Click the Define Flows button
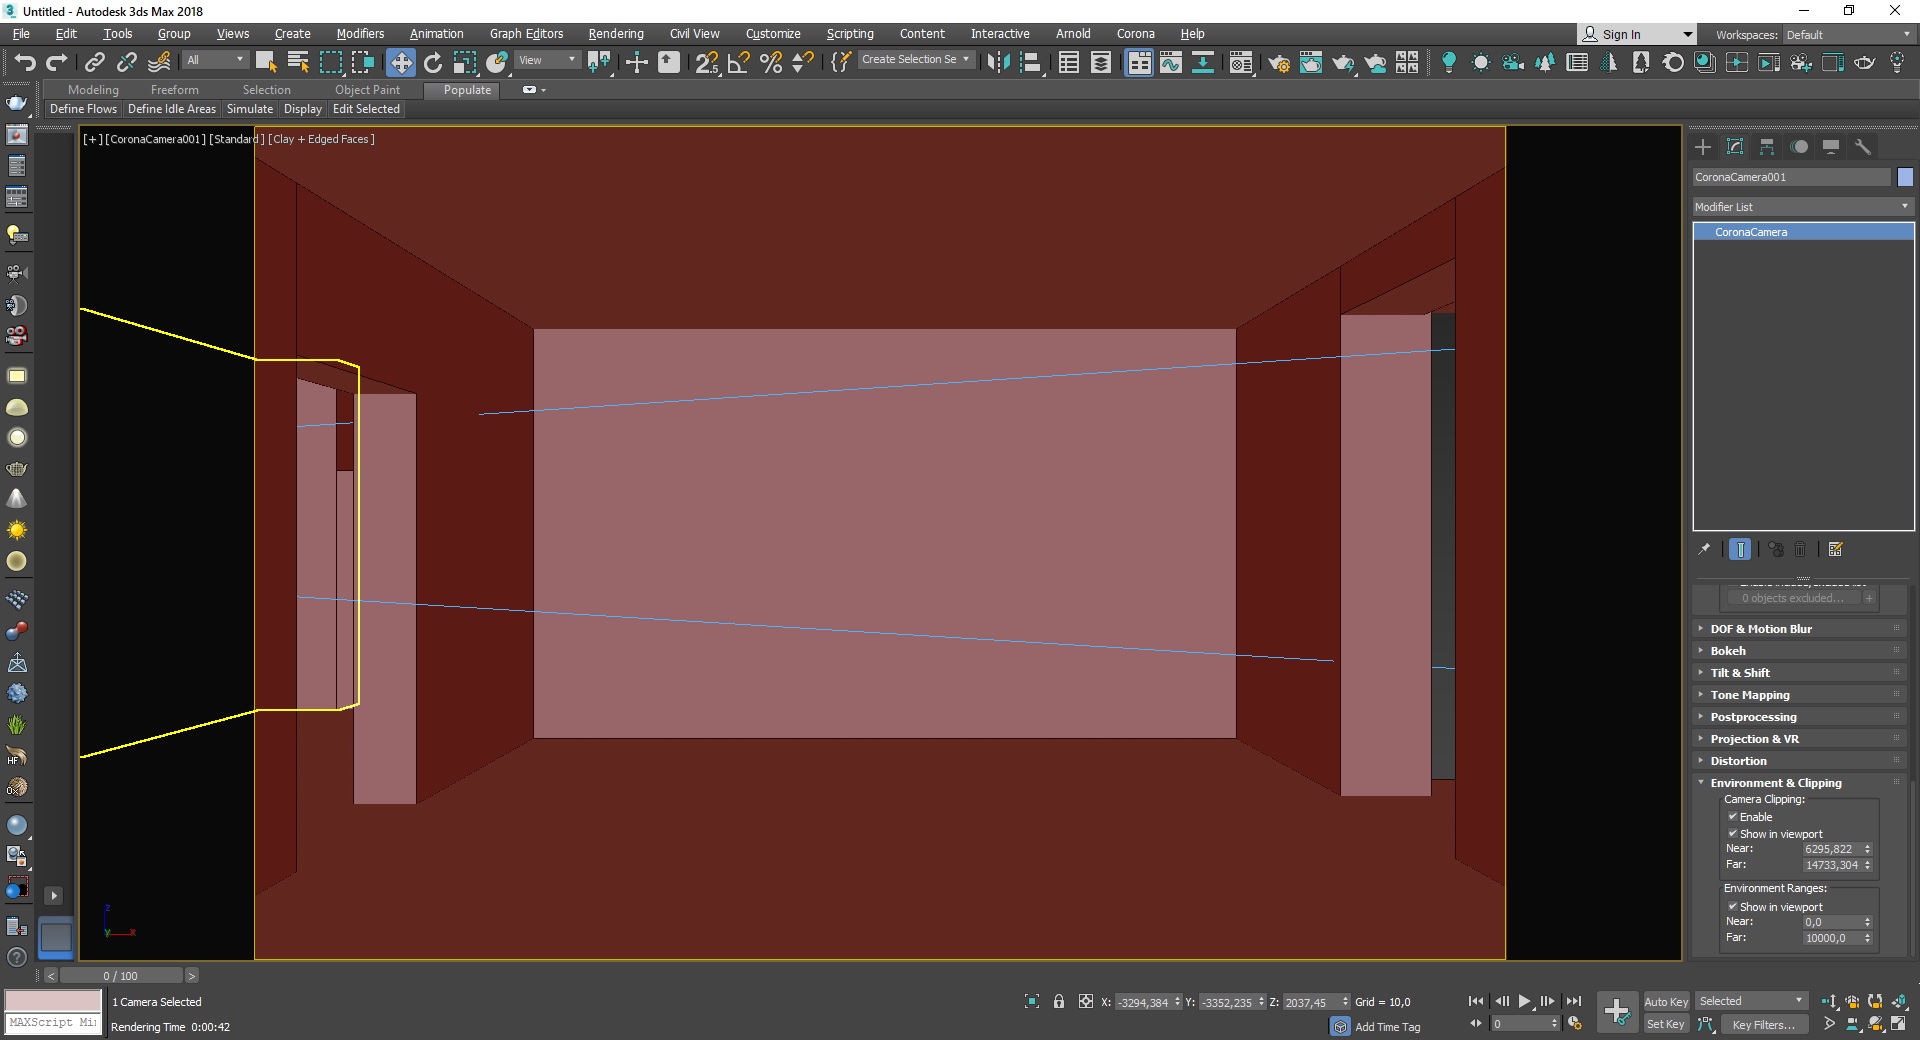Viewport: 1920px width, 1040px height. (83, 109)
